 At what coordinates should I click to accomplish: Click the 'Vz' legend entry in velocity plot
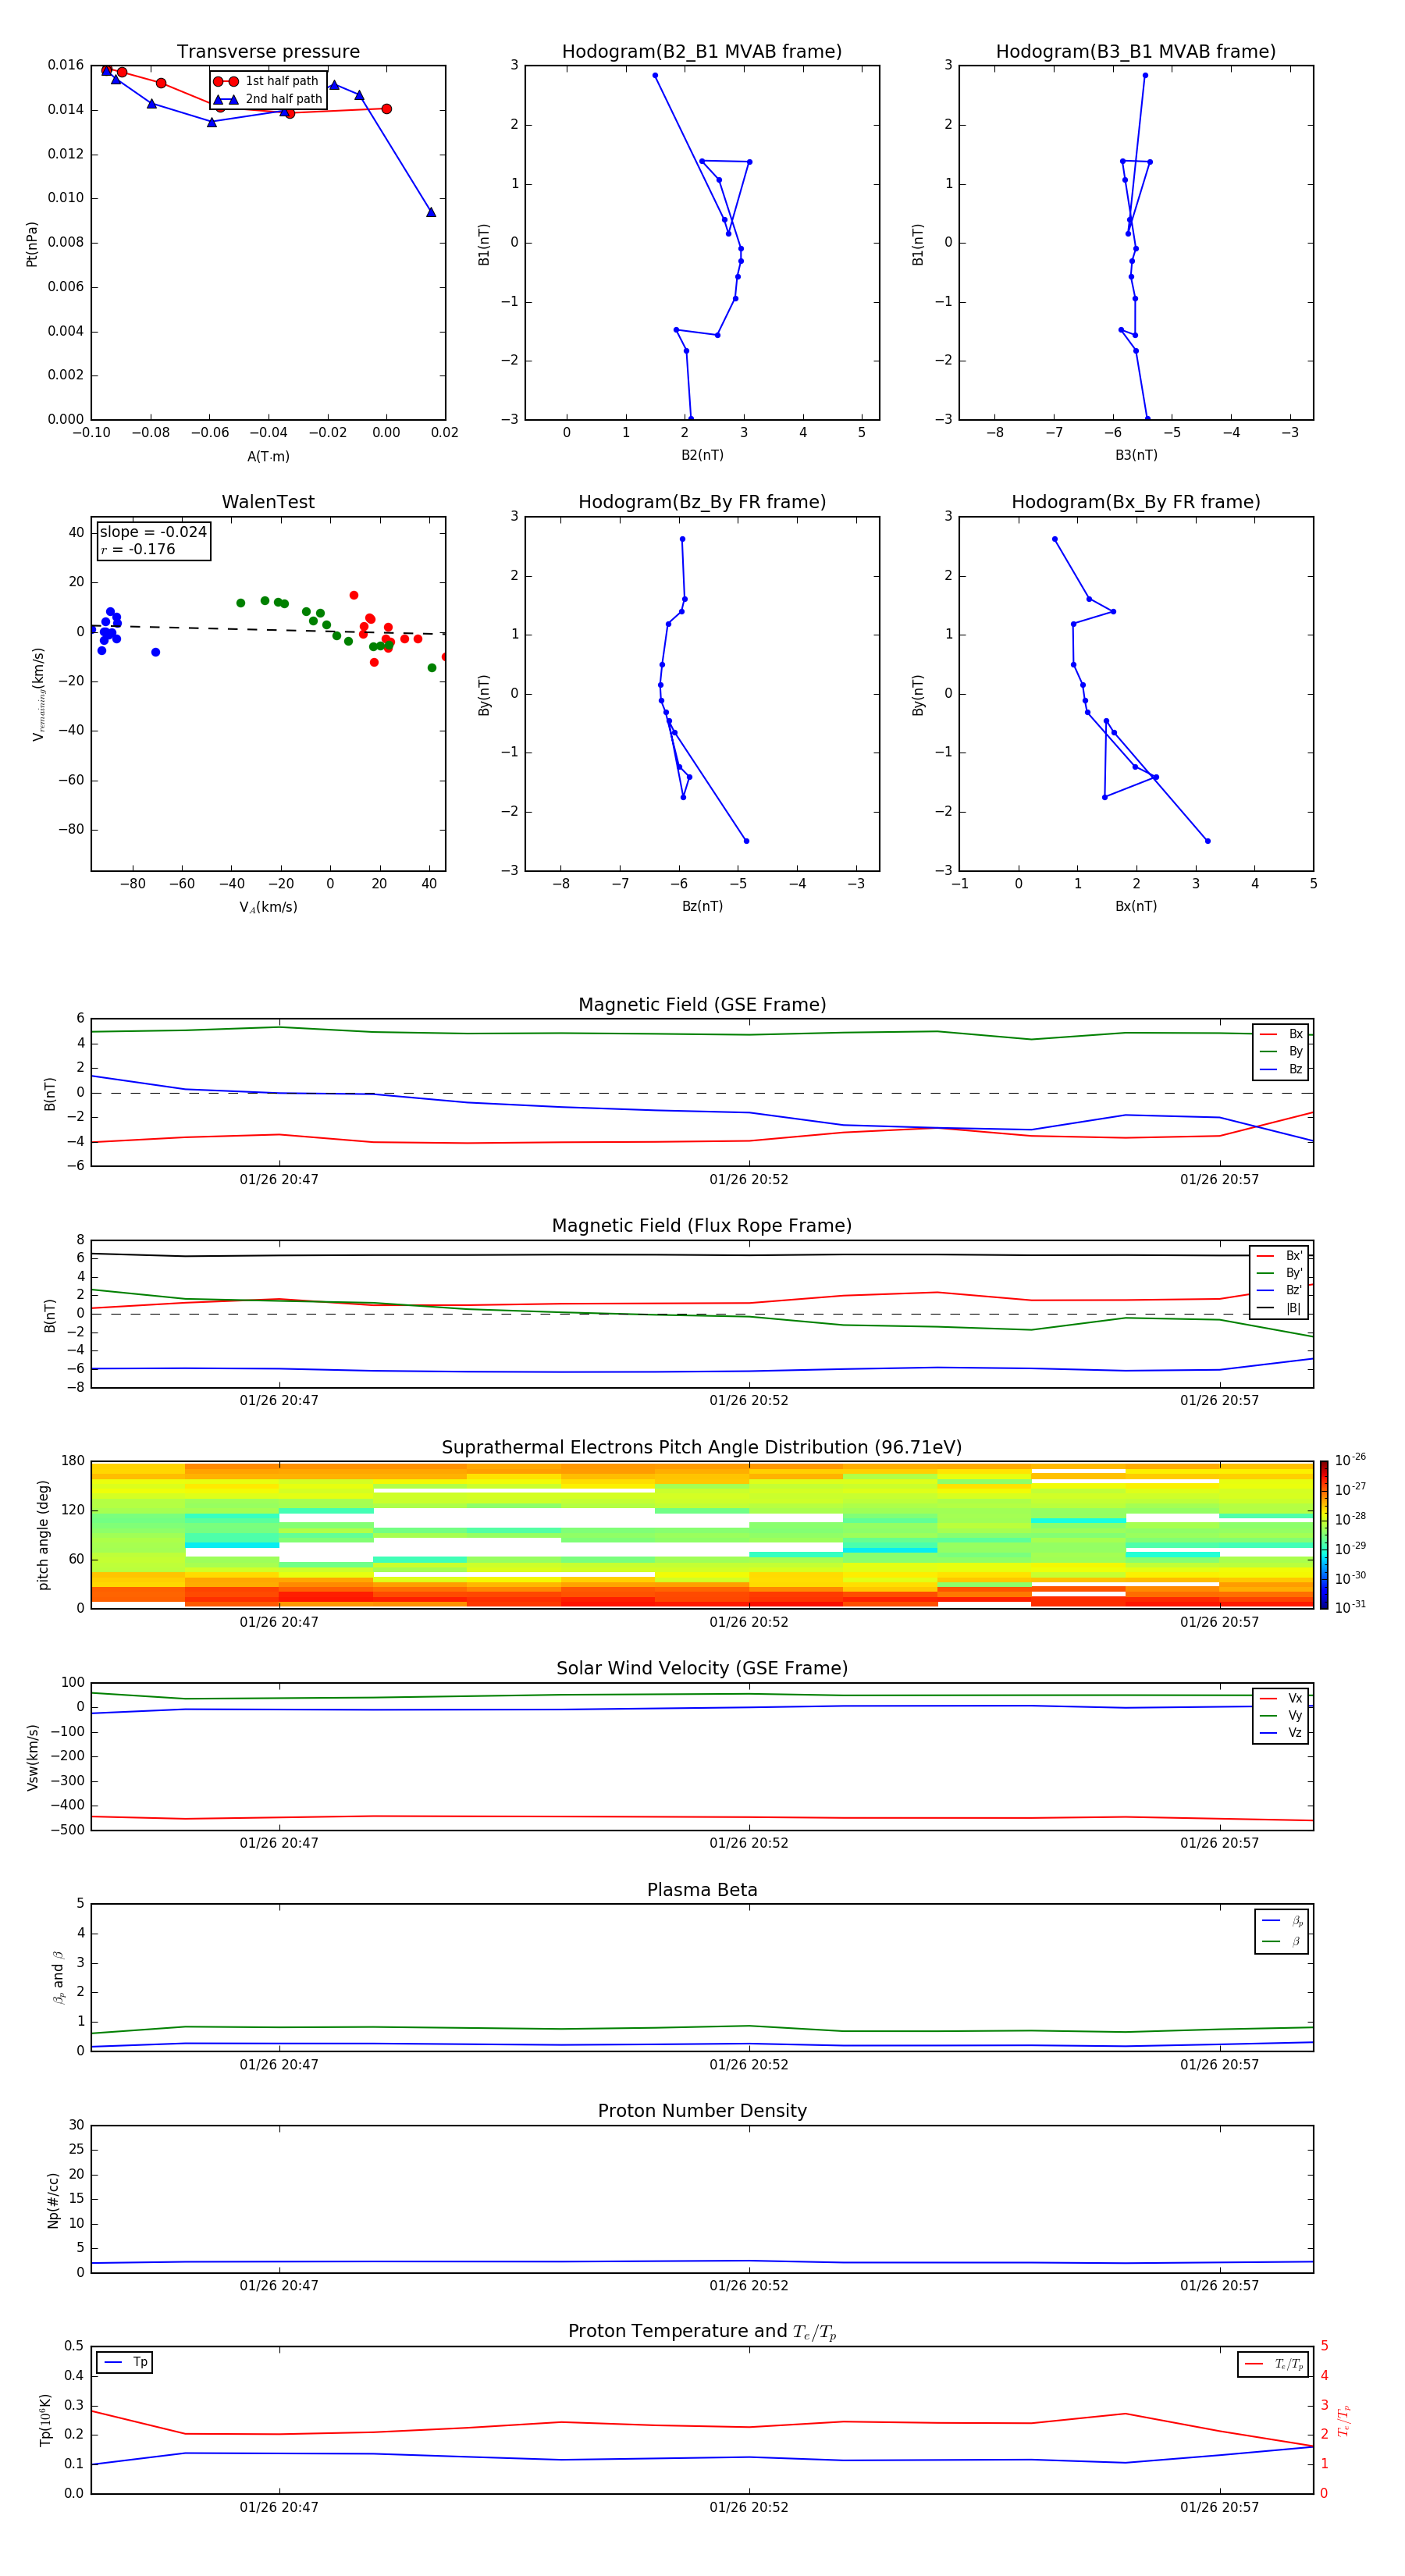point(1282,1733)
